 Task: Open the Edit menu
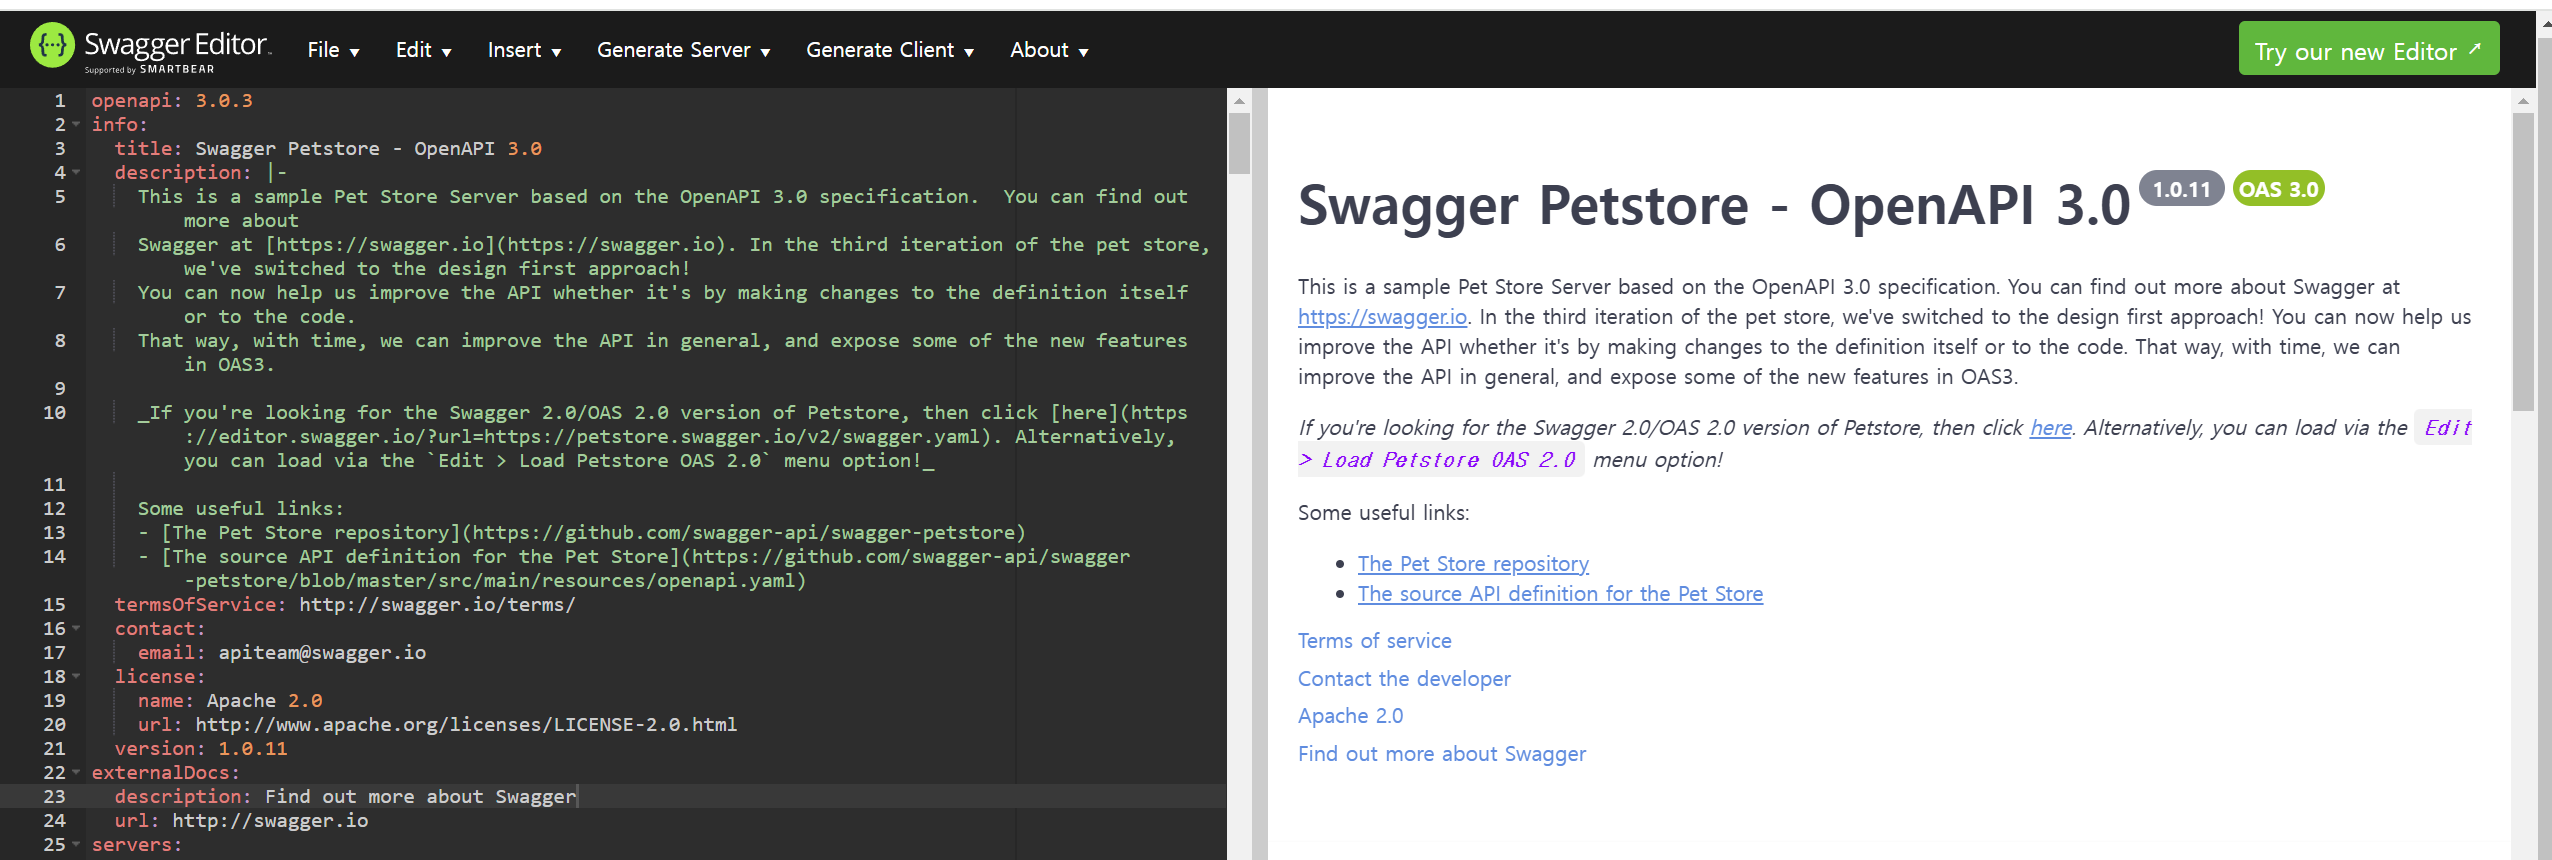pyautogui.click(x=423, y=50)
